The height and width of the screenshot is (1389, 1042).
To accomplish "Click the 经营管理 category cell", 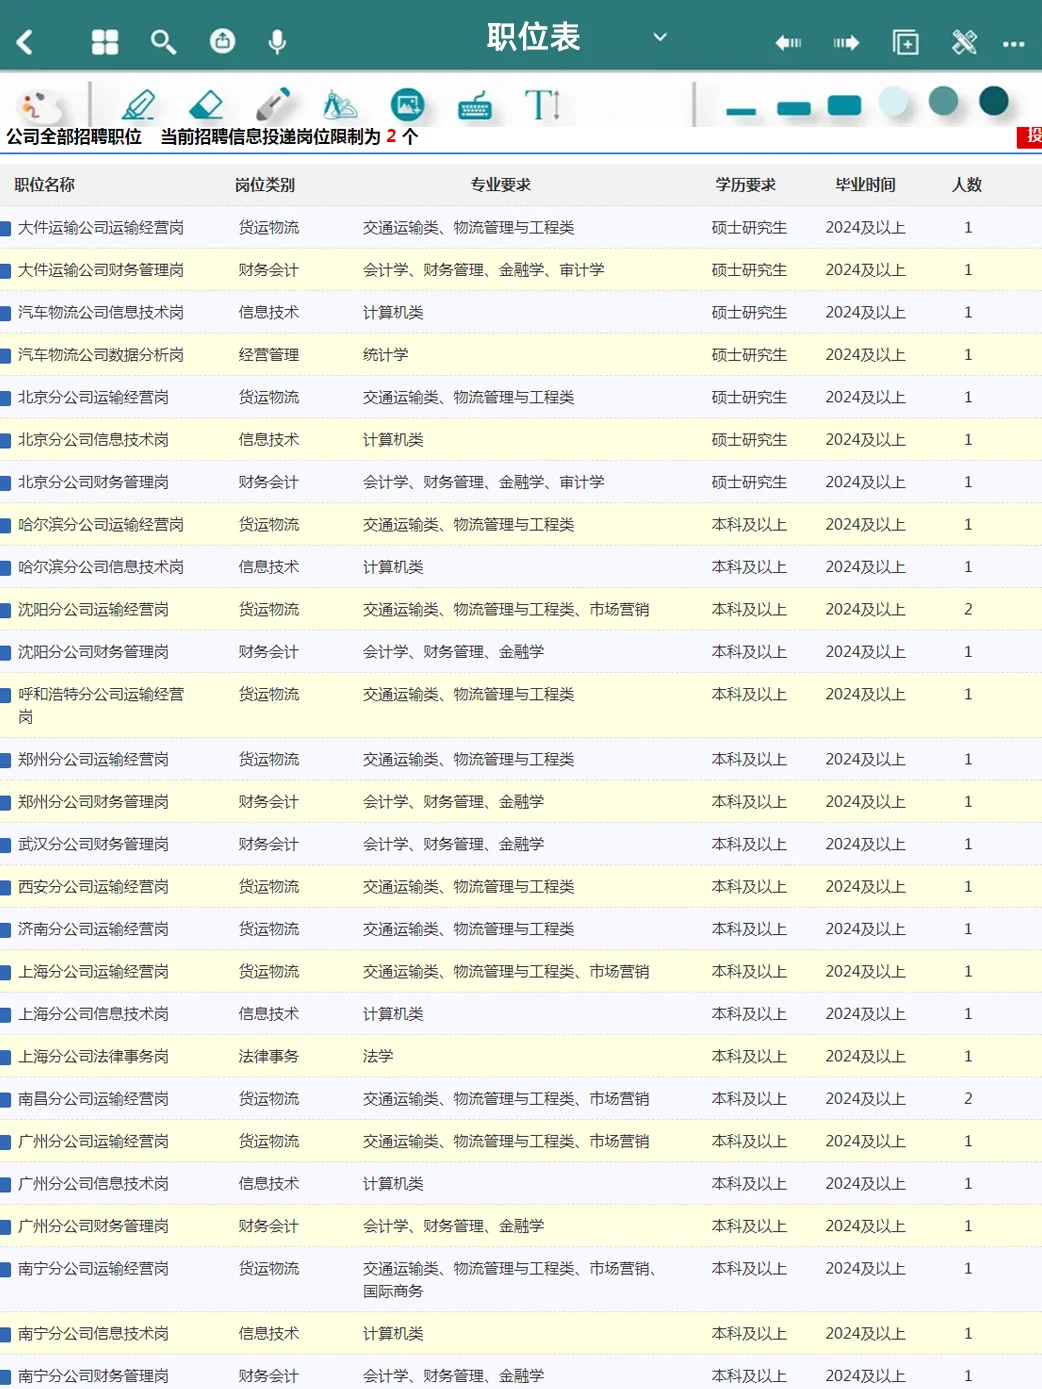I will (x=269, y=355).
